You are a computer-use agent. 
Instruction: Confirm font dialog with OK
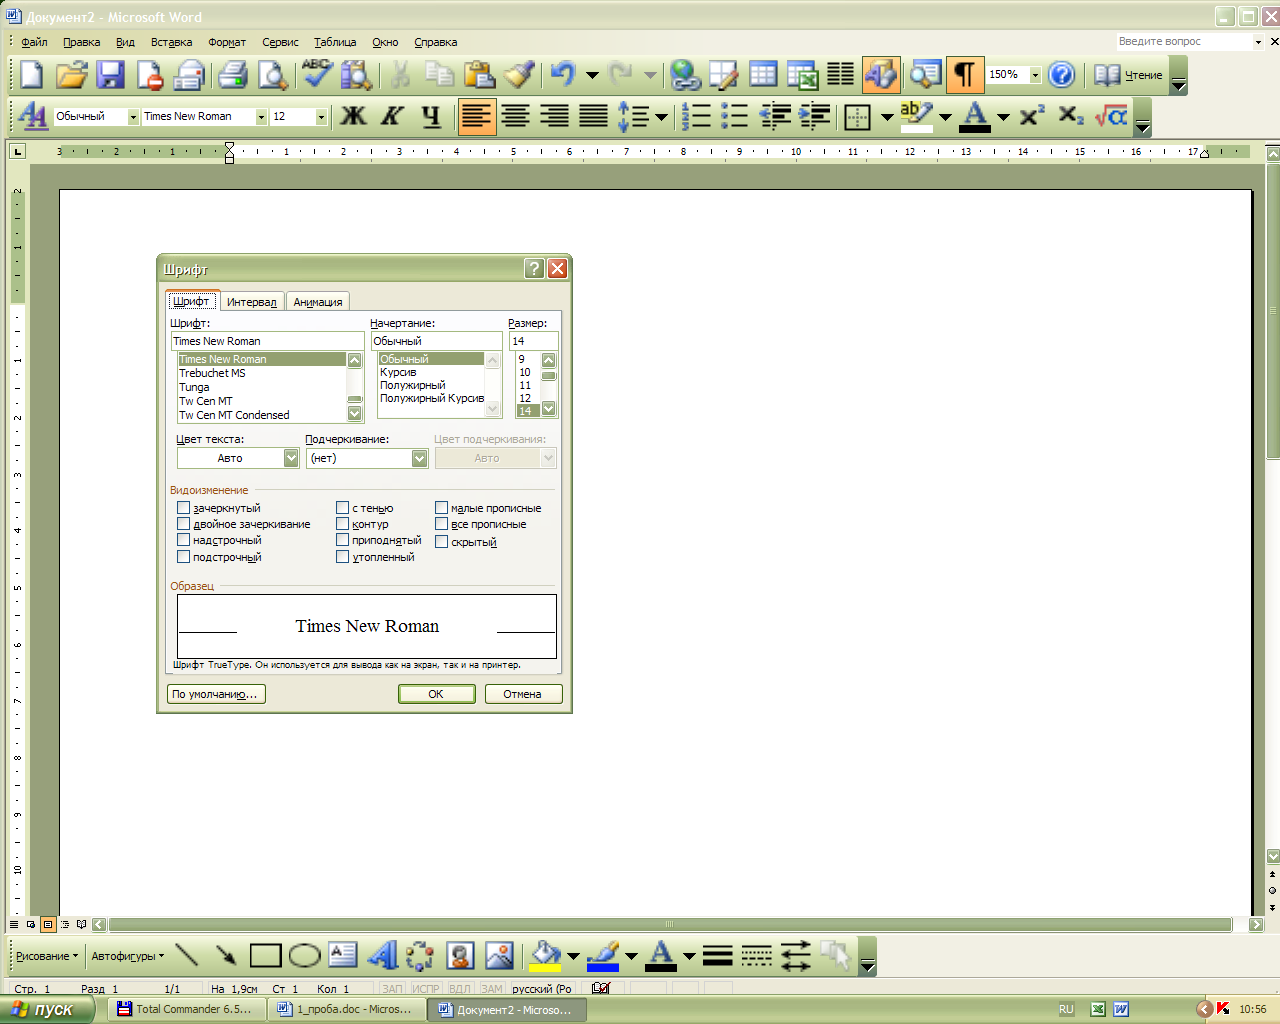[x=436, y=694]
